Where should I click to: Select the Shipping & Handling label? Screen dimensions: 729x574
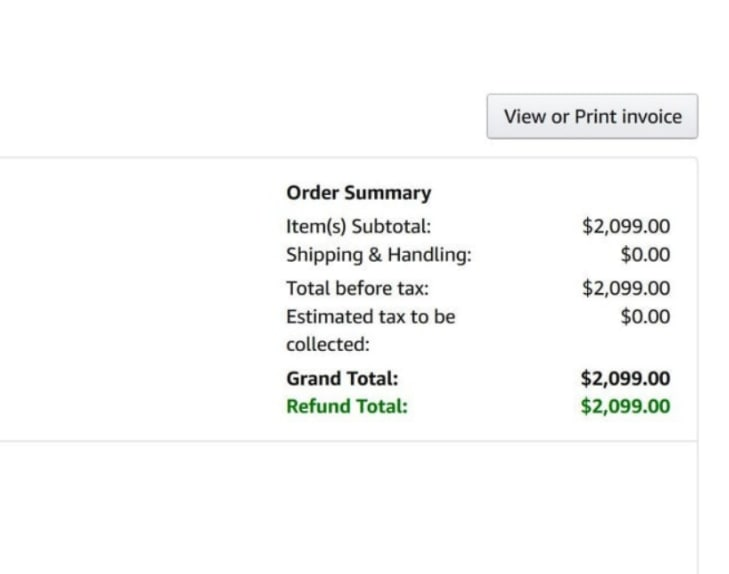(x=378, y=255)
